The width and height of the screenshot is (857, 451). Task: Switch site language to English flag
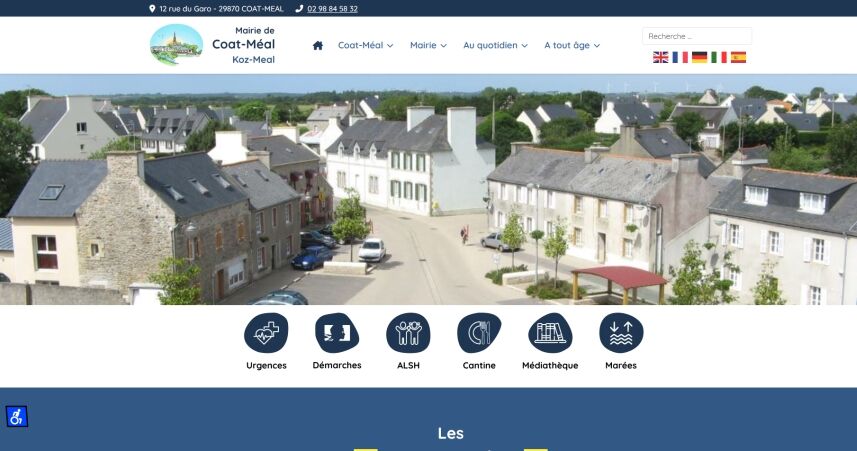click(x=660, y=57)
